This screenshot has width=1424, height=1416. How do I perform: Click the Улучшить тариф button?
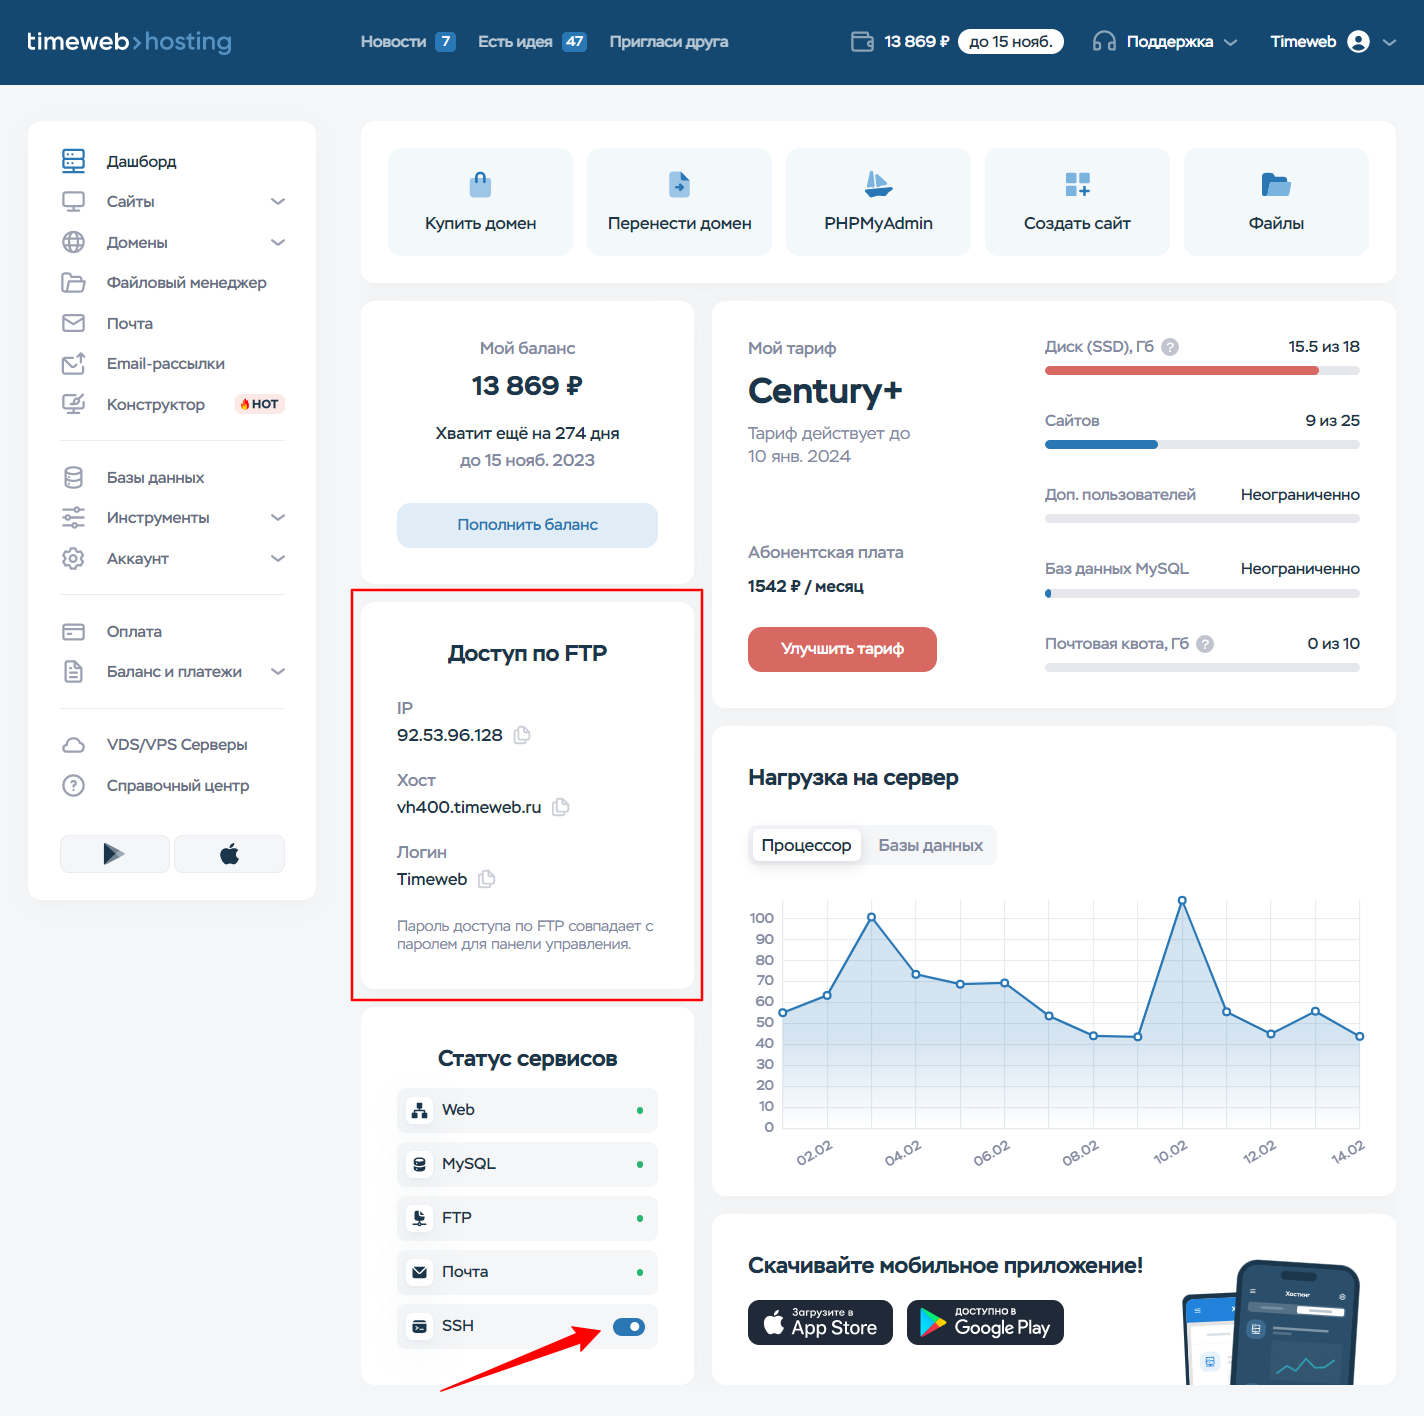pyautogui.click(x=842, y=649)
